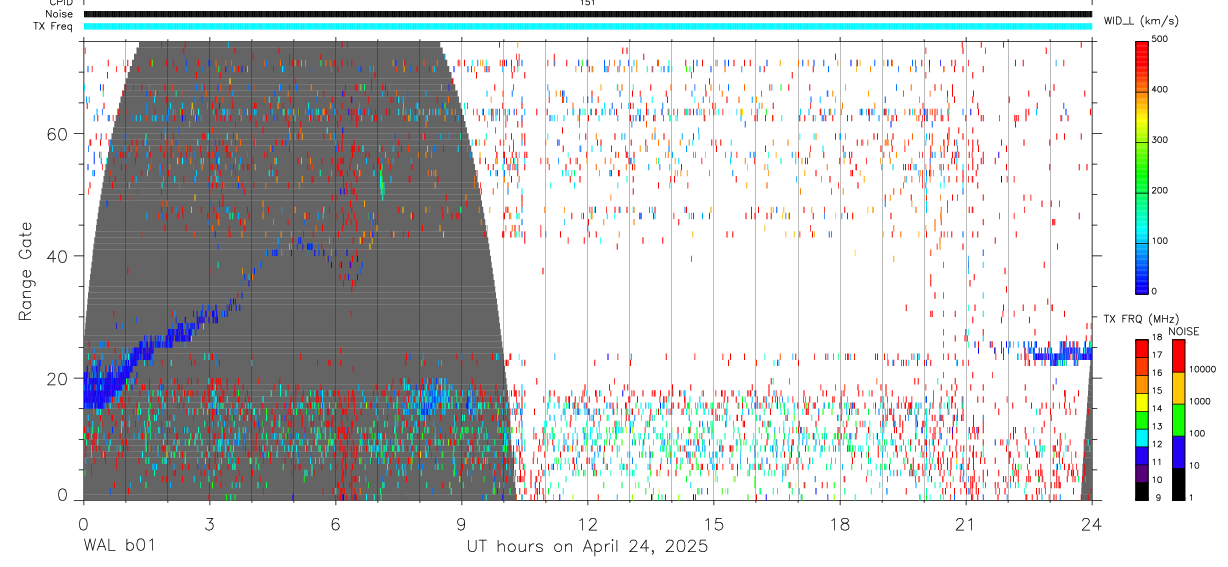Click the 60 tick label on the Range Gate axis

point(58,134)
